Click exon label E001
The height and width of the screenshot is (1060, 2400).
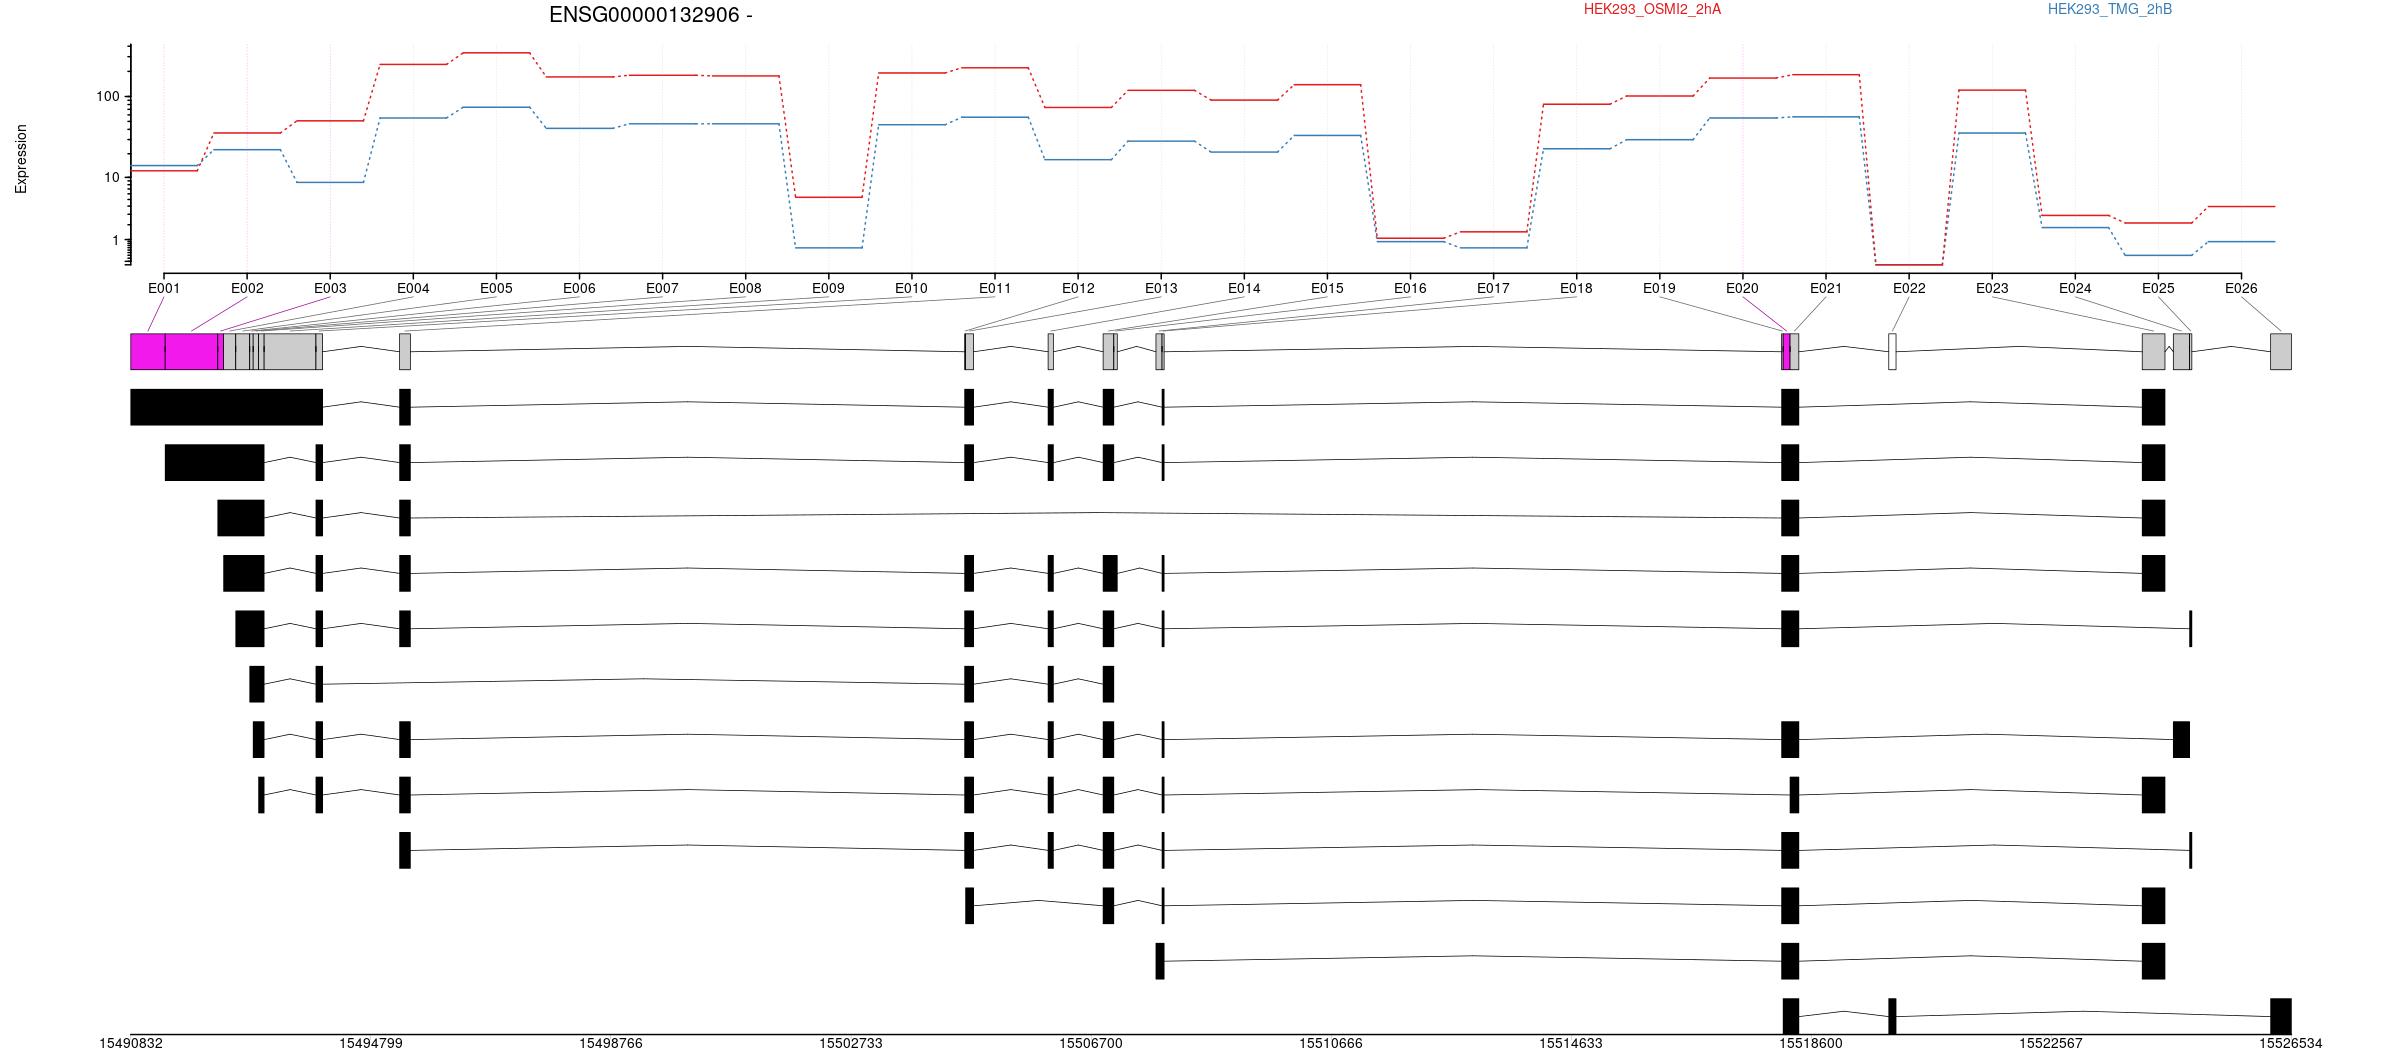[164, 289]
